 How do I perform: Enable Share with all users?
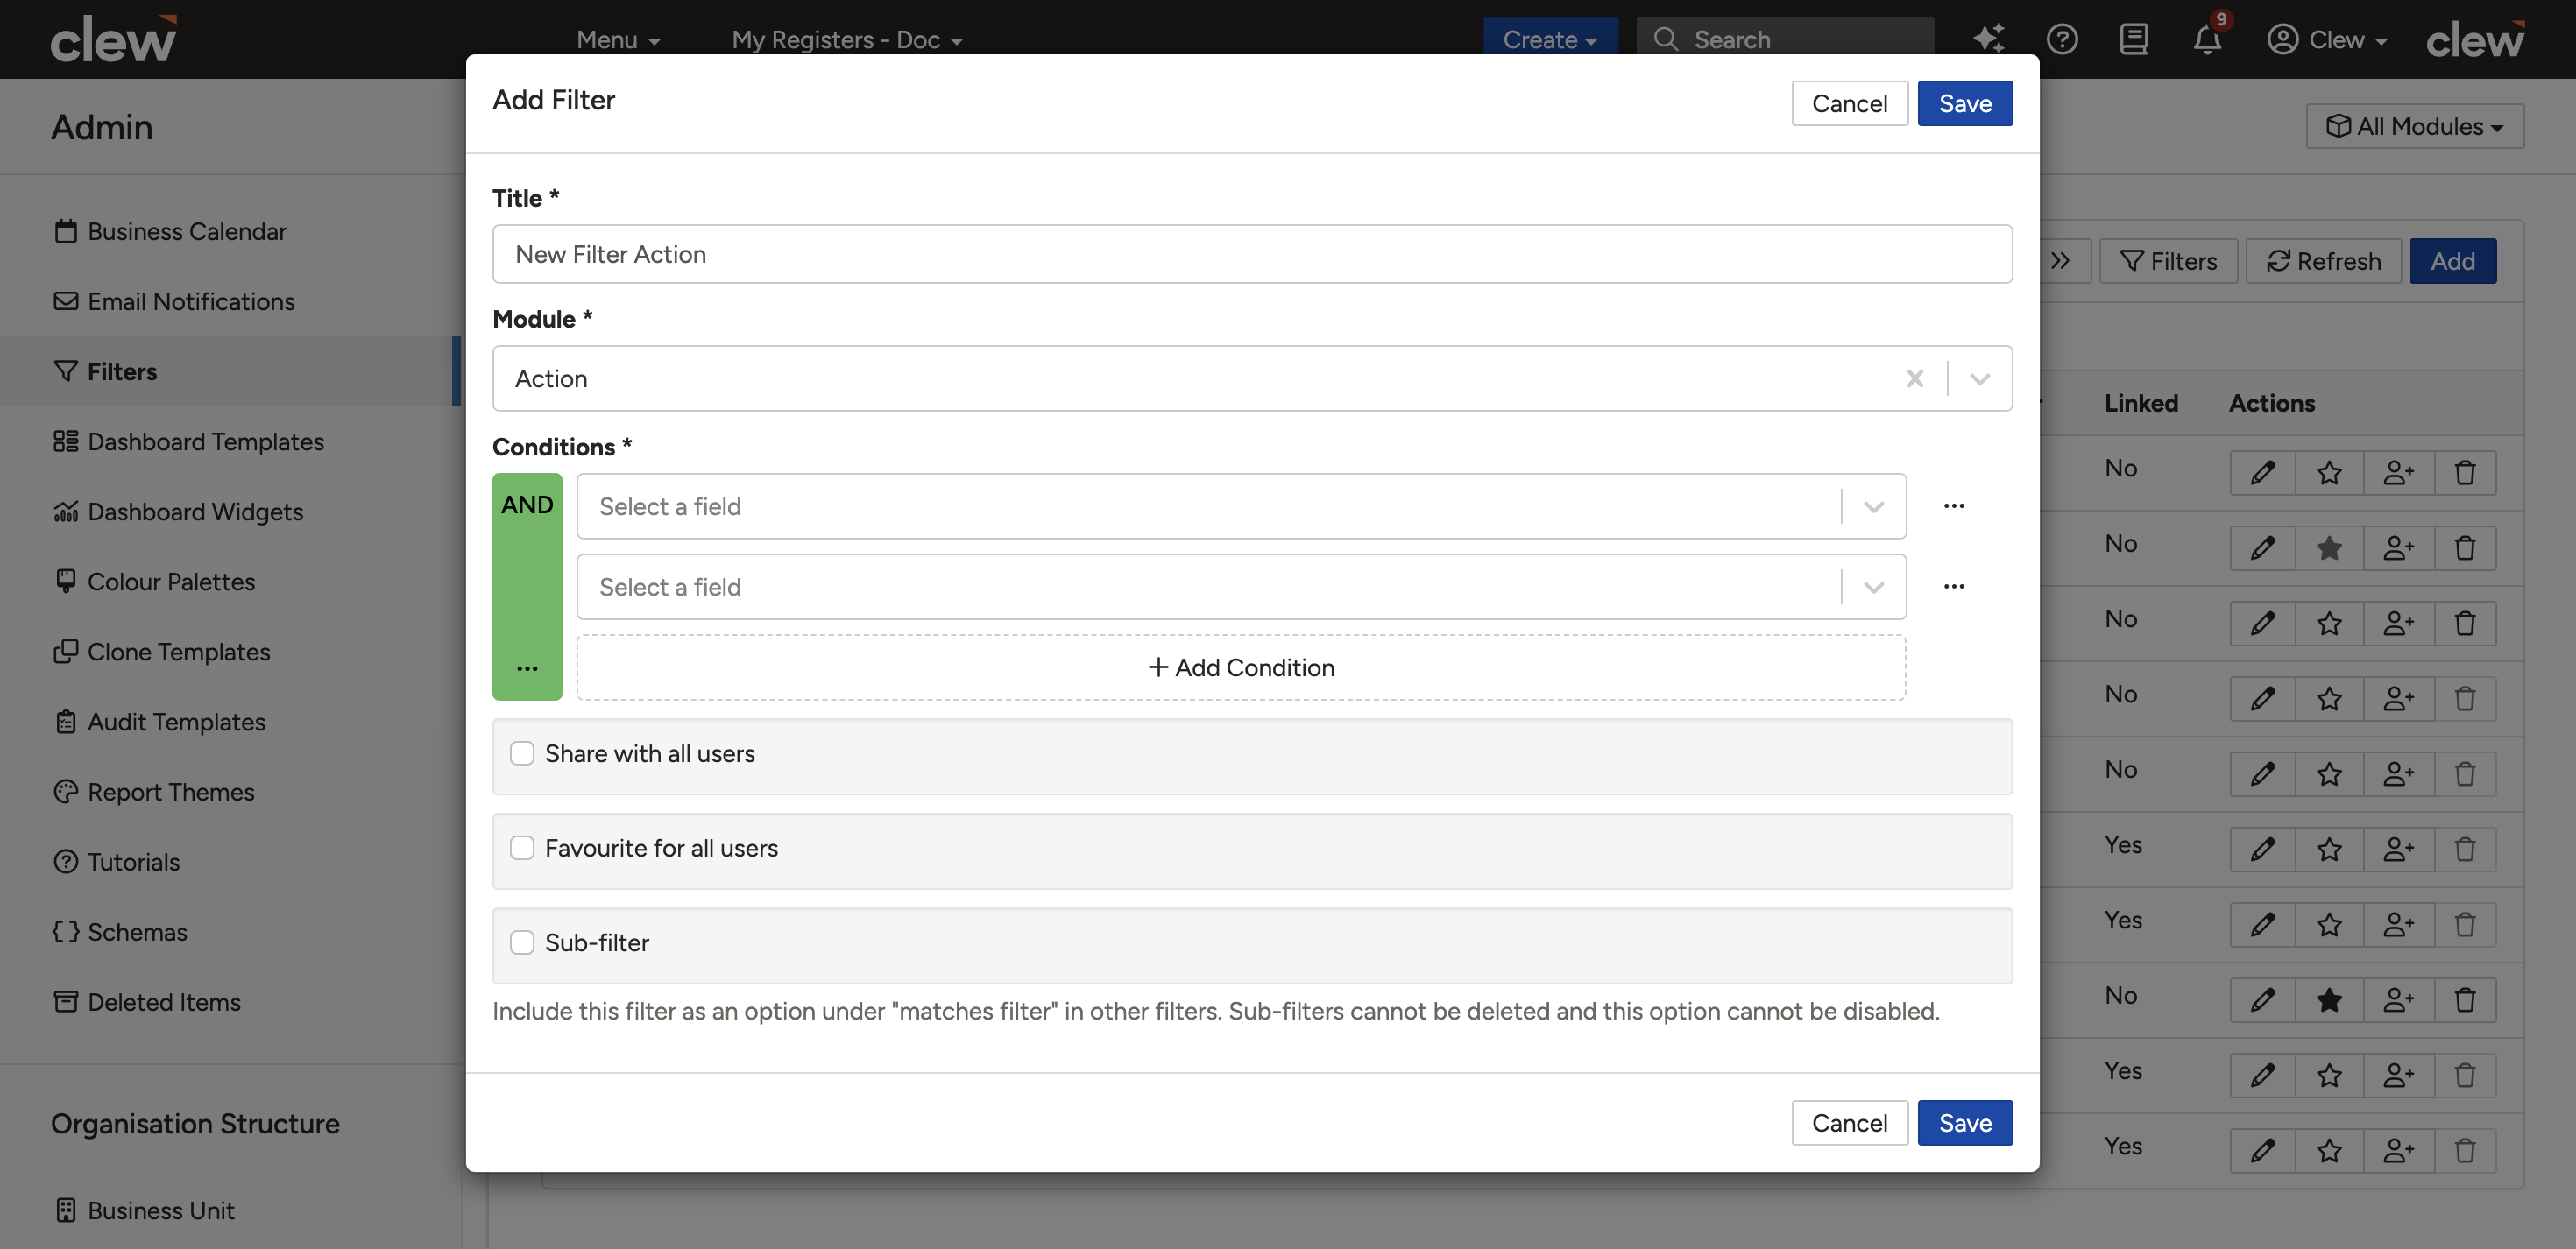(522, 753)
